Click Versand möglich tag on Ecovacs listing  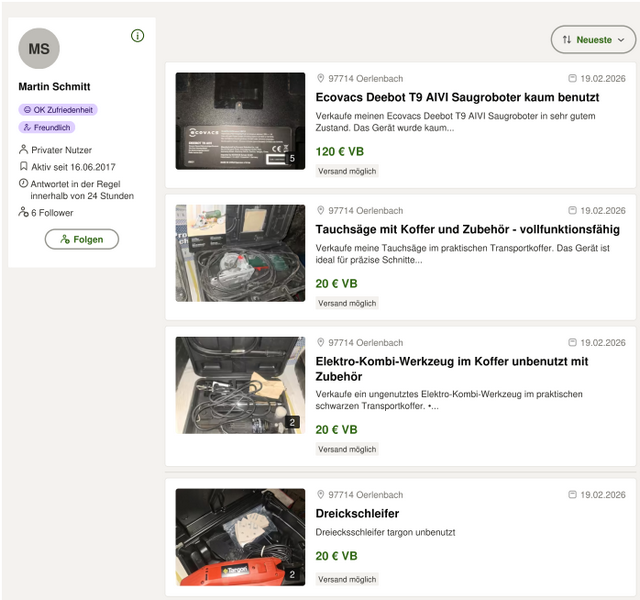[x=347, y=171]
